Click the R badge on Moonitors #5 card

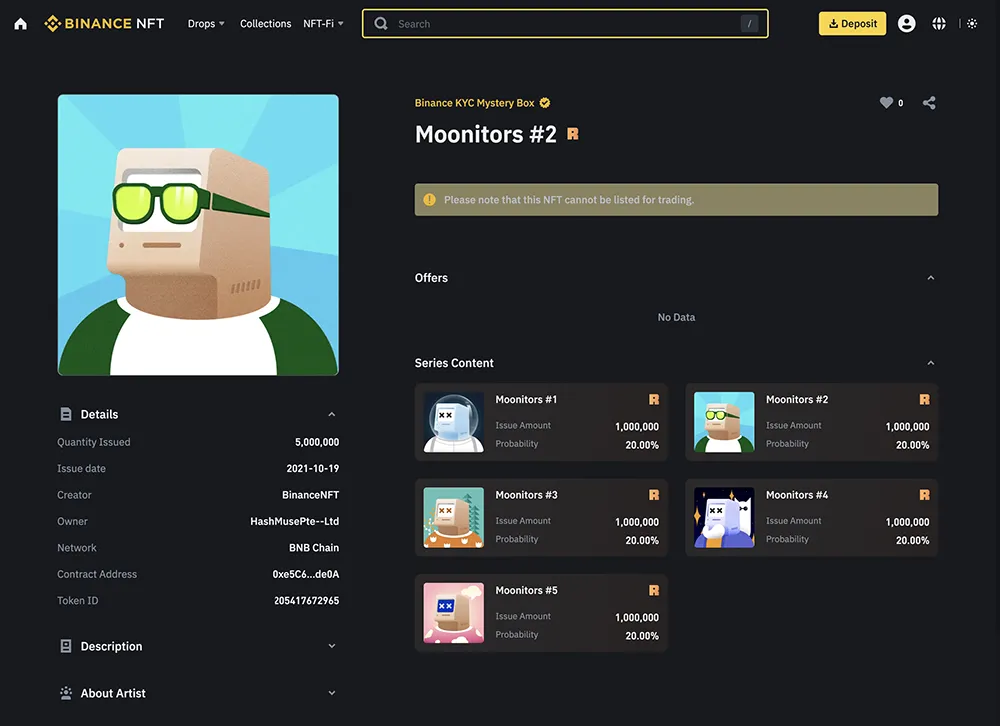click(654, 590)
